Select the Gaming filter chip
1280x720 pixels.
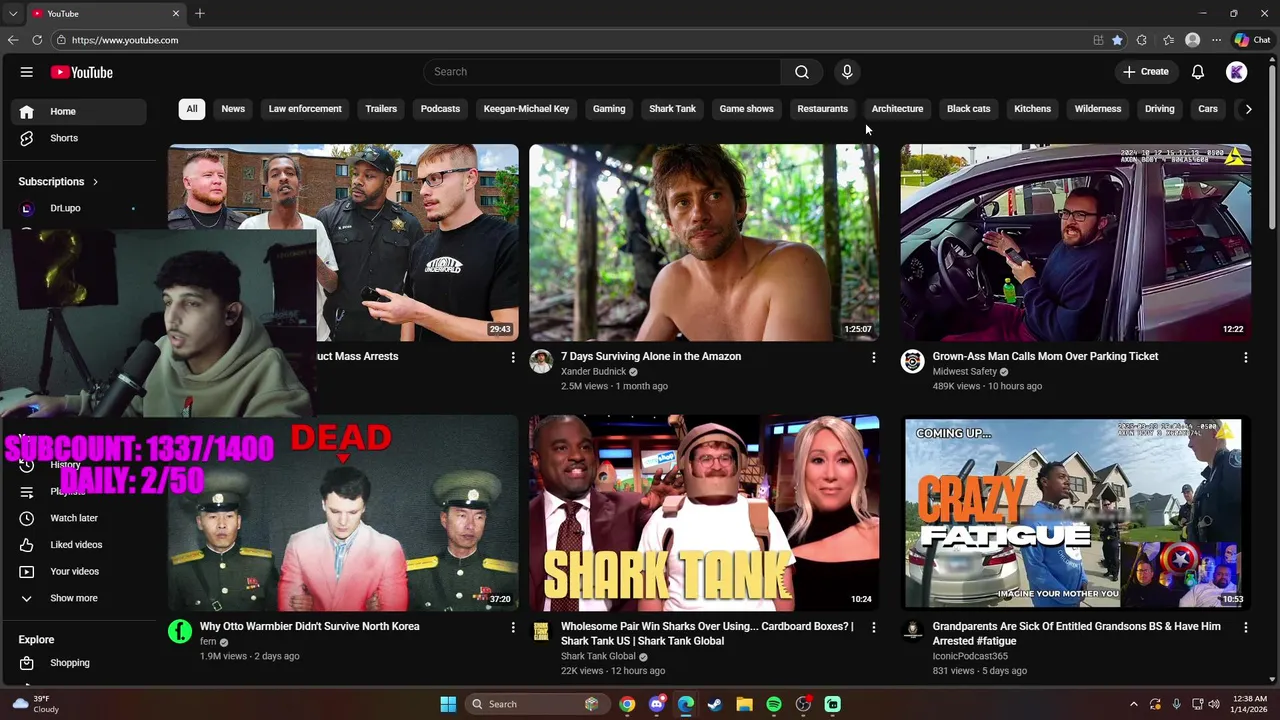tap(609, 109)
